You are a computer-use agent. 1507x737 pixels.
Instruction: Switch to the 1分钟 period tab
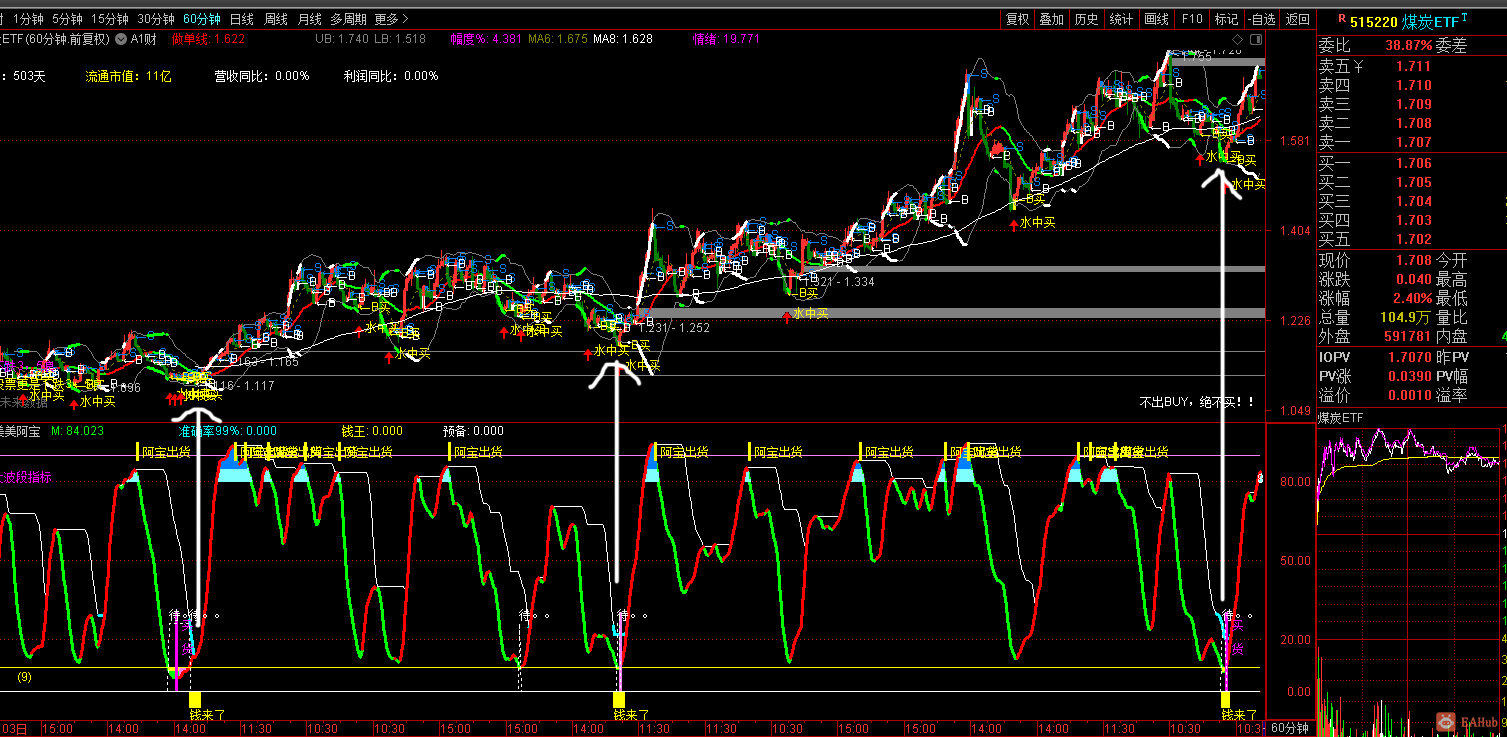[x=28, y=19]
